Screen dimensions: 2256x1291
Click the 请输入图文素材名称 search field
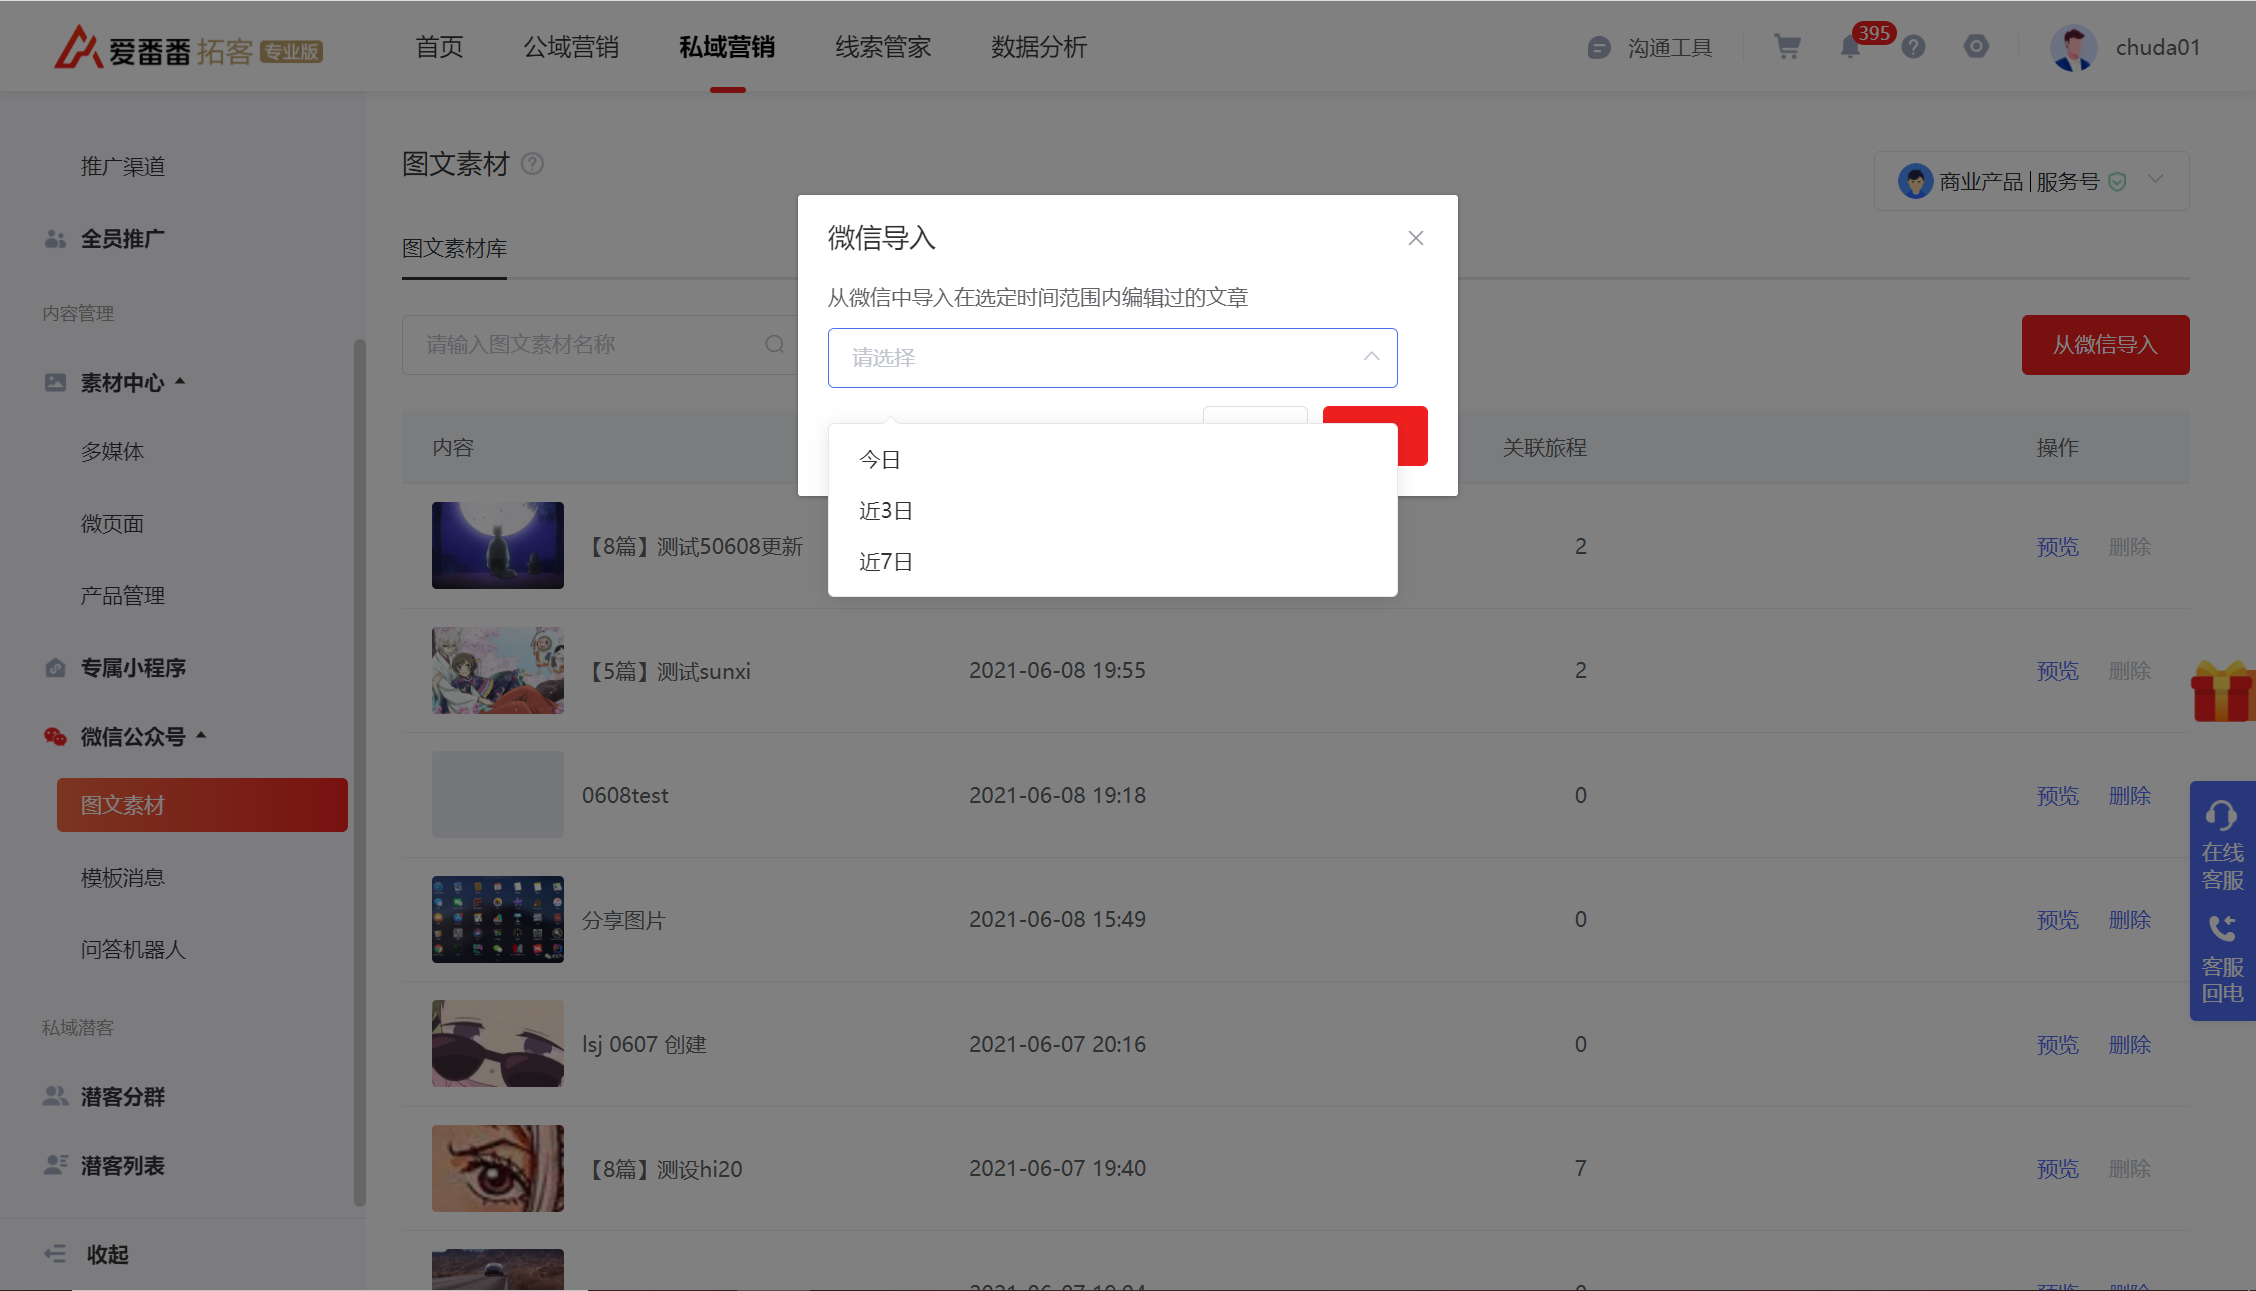(598, 345)
